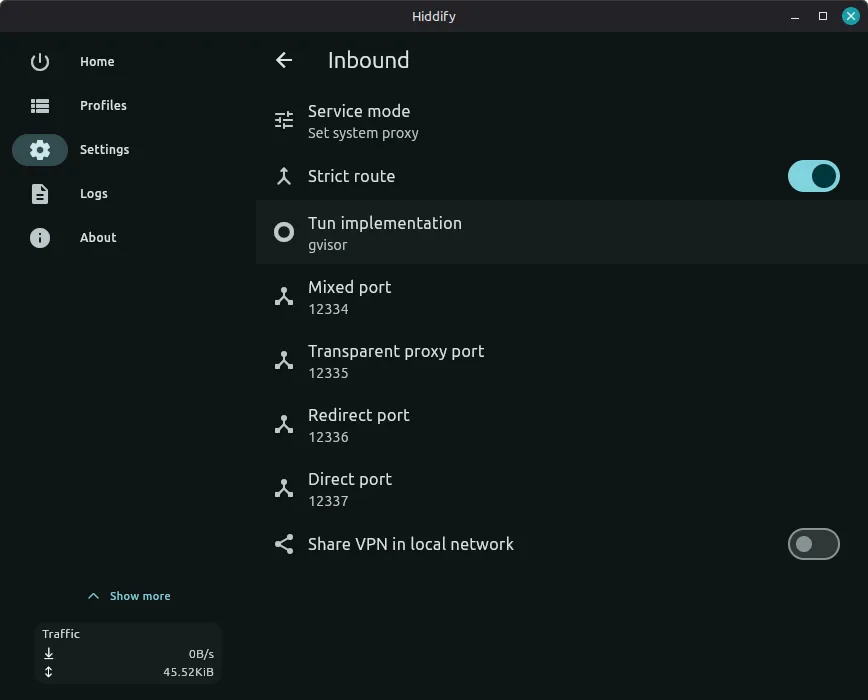Maximize the Hiddify window

point(823,16)
